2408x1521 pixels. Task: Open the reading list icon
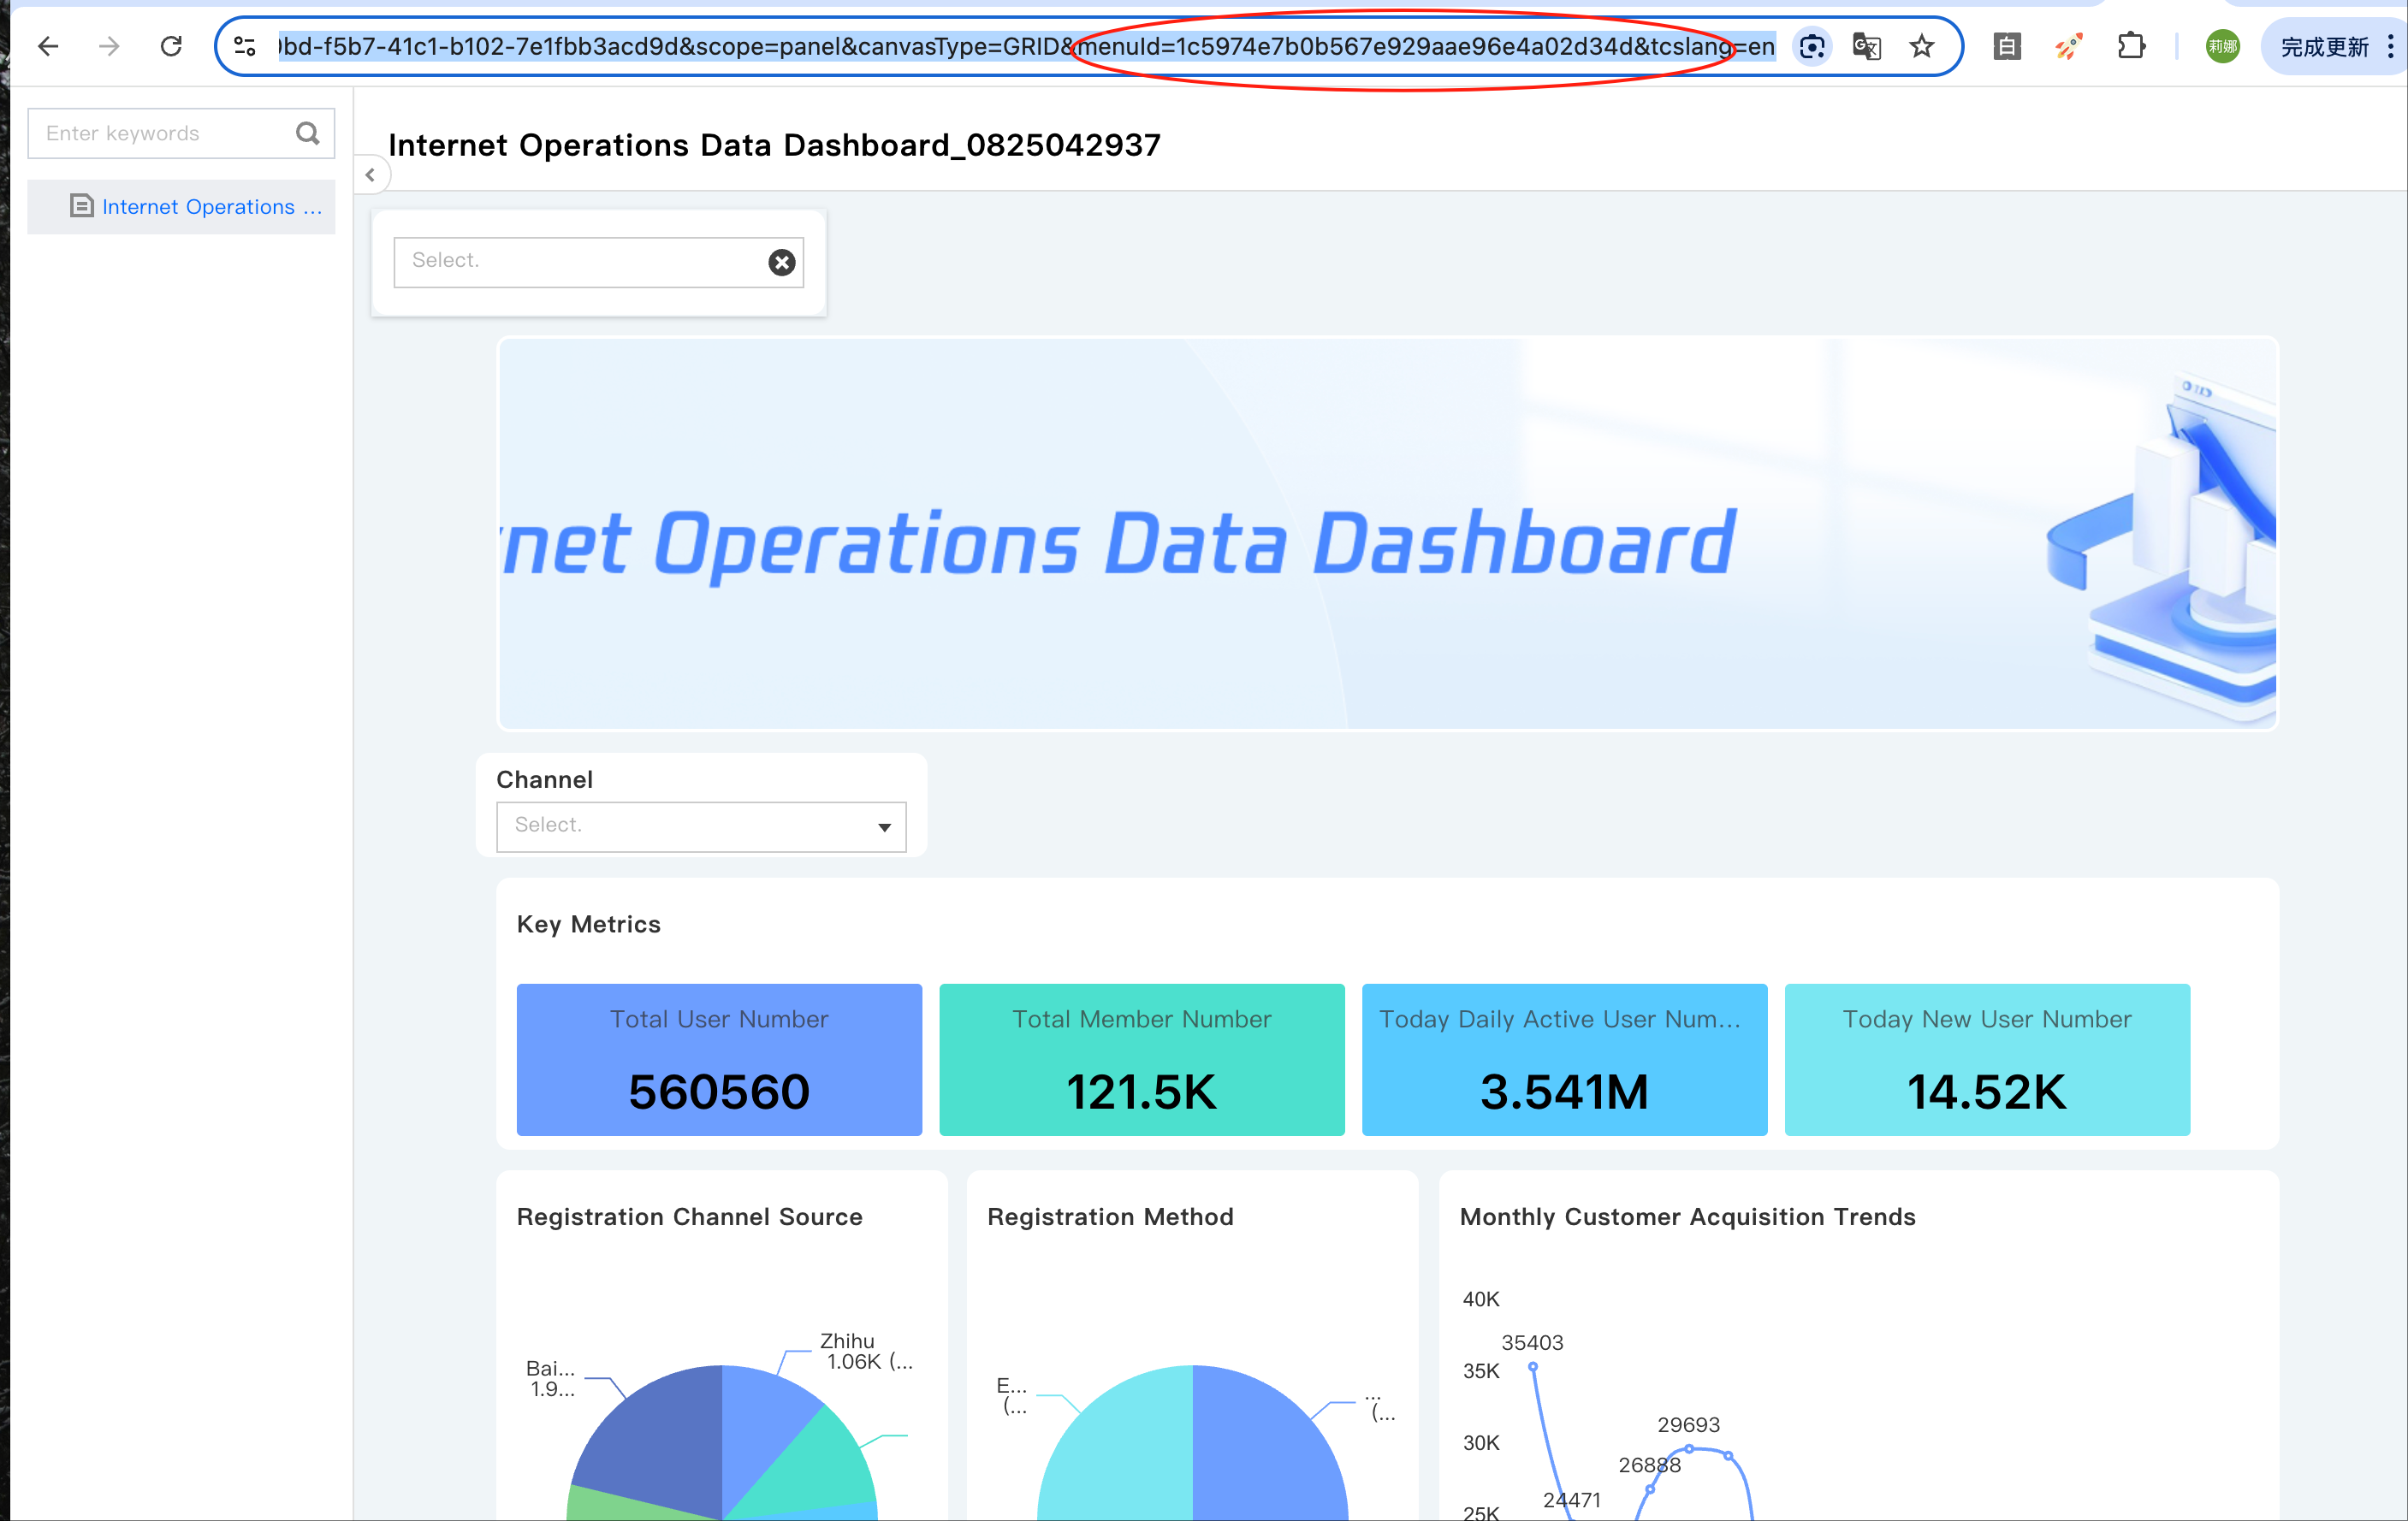pyautogui.click(x=2007, y=46)
